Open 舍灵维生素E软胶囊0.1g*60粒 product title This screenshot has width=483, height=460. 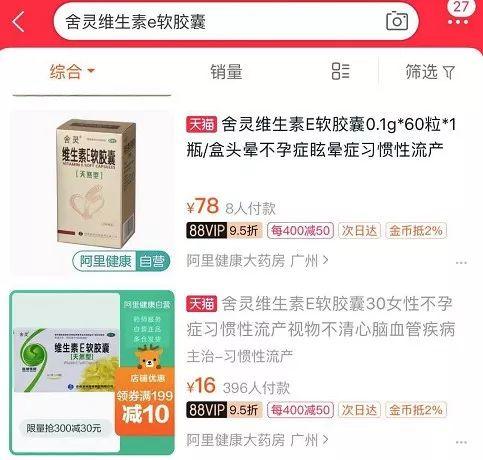pos(321,137)
